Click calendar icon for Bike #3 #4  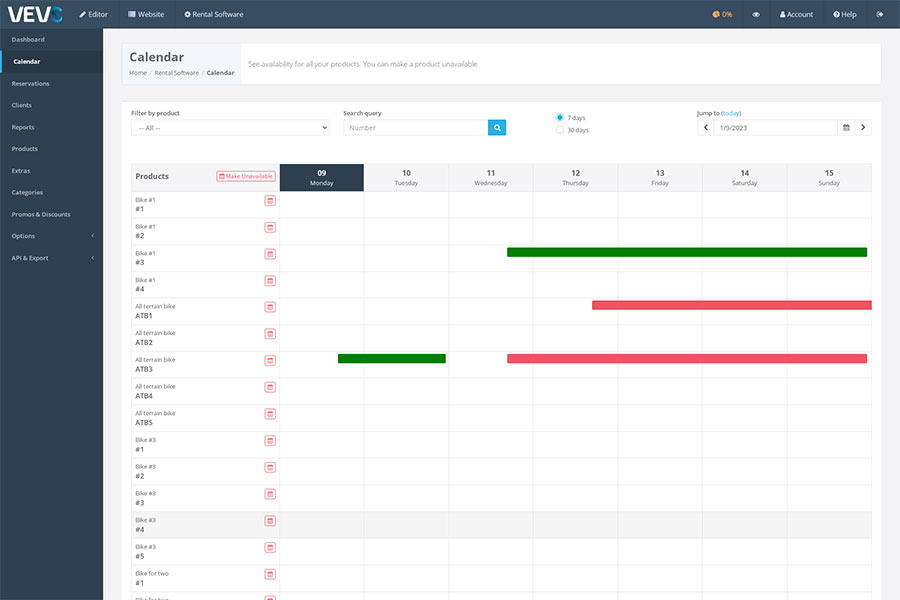coord(270,521)
